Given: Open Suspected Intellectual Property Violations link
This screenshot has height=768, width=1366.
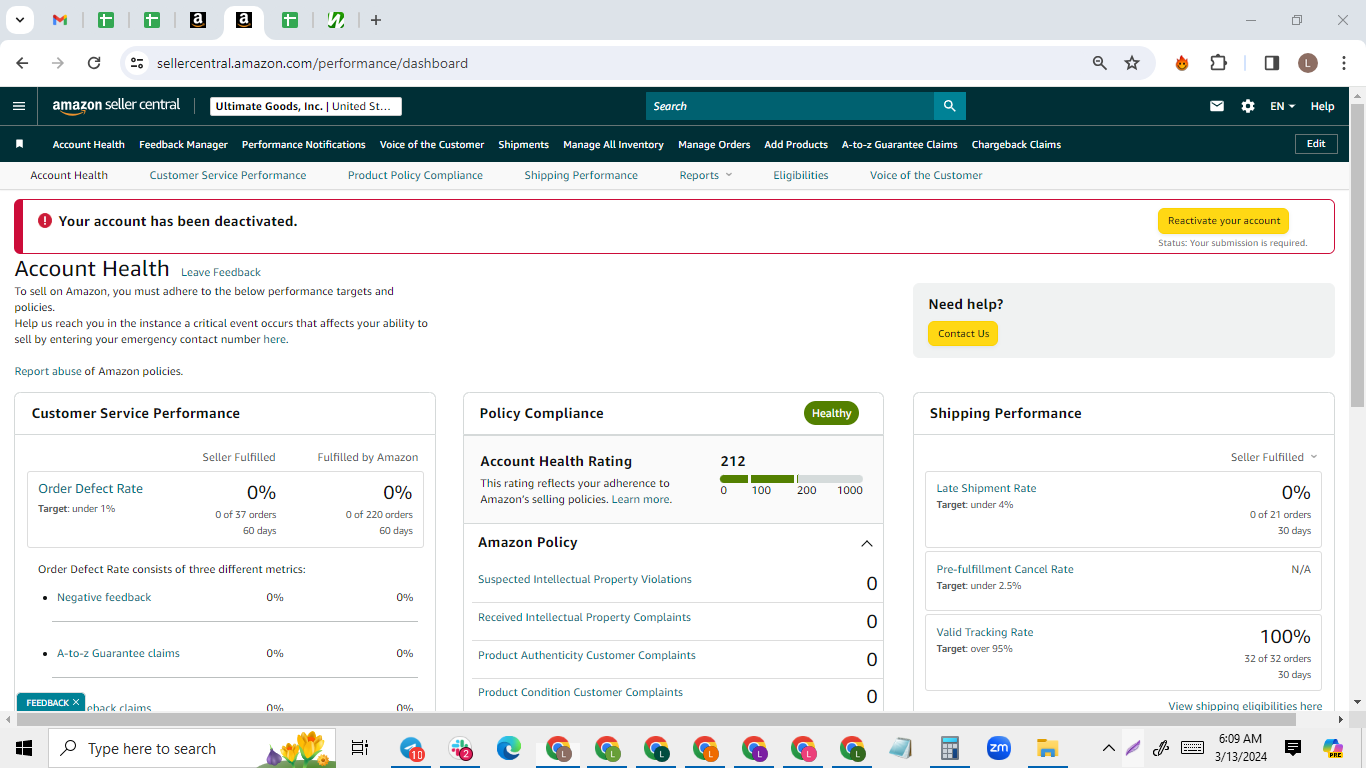Looking at the screenshot, I should [585, 579].
